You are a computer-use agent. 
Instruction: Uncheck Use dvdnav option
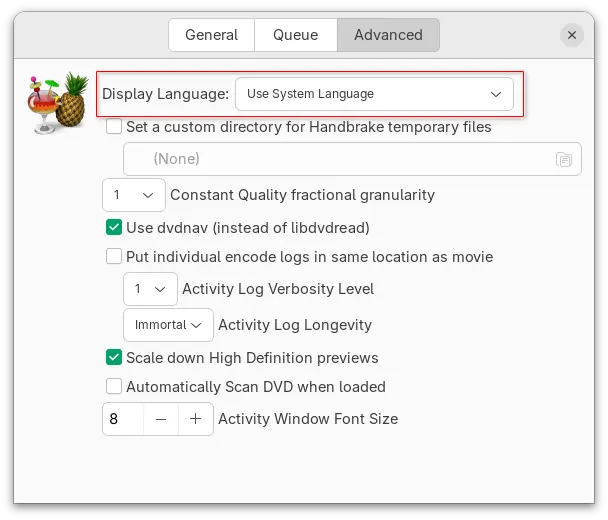114,228
